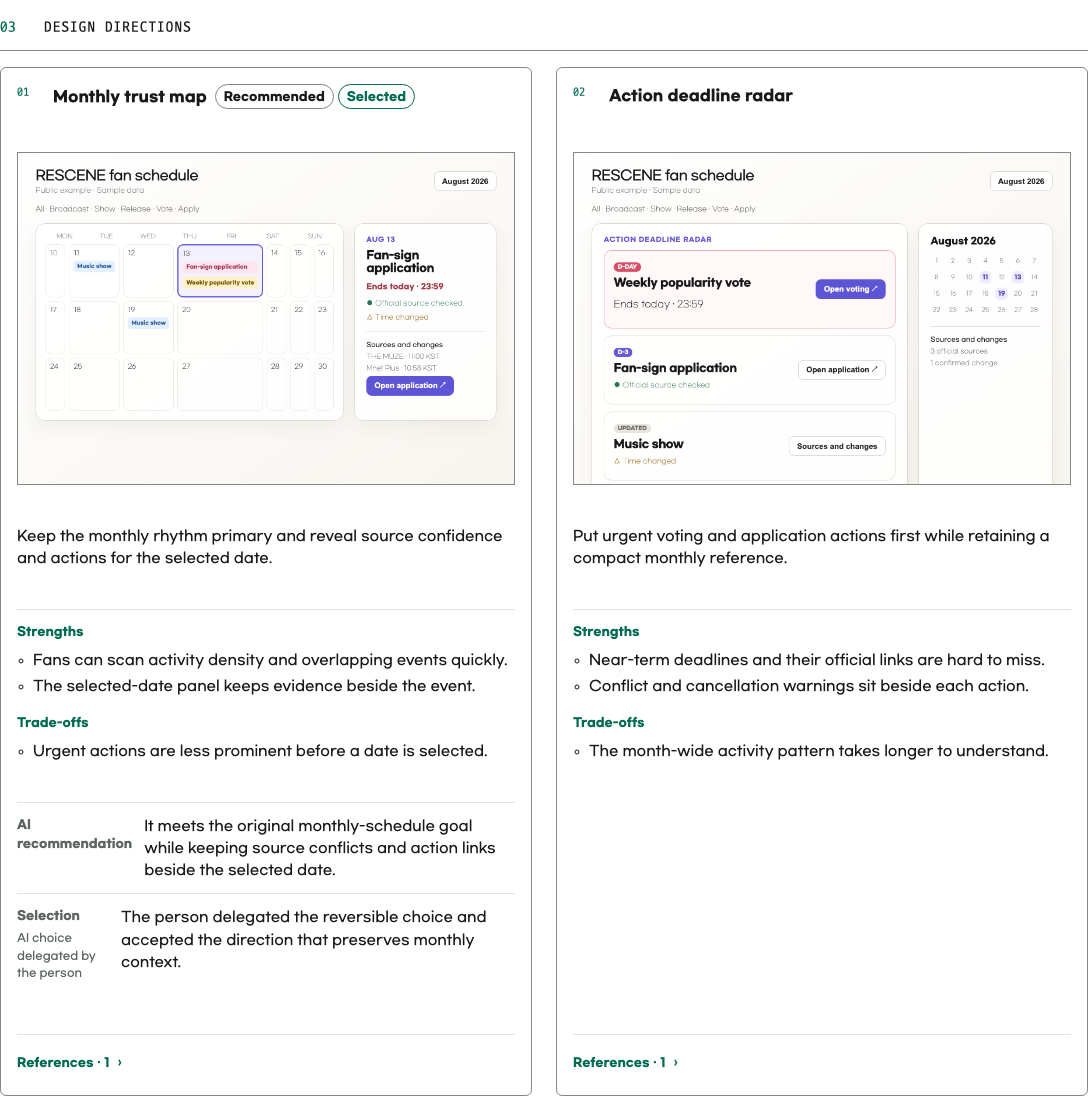Click ACTION DEADLINE RADAR label
Viewport: 1088px width, 1096px height.
[x=658, y=239]
